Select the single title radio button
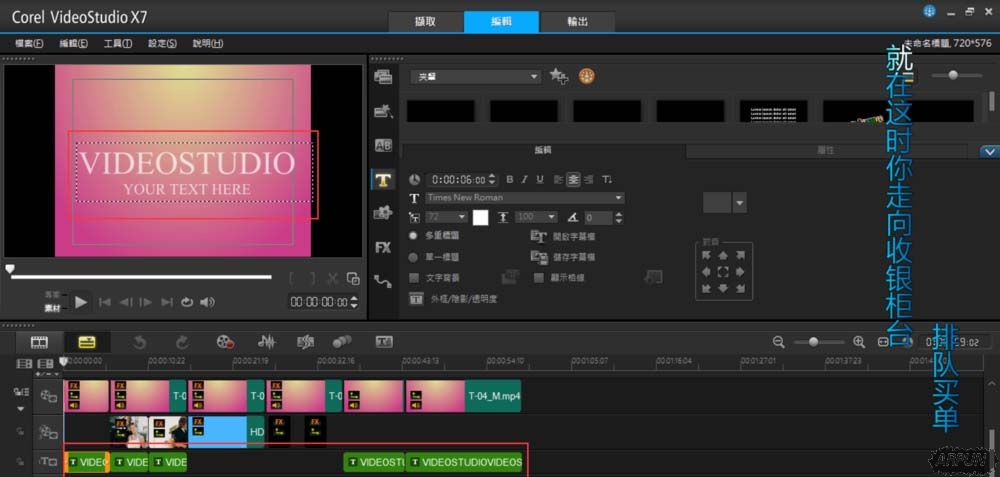Screen dimensions: 1000x477 [x=414, y=257]
